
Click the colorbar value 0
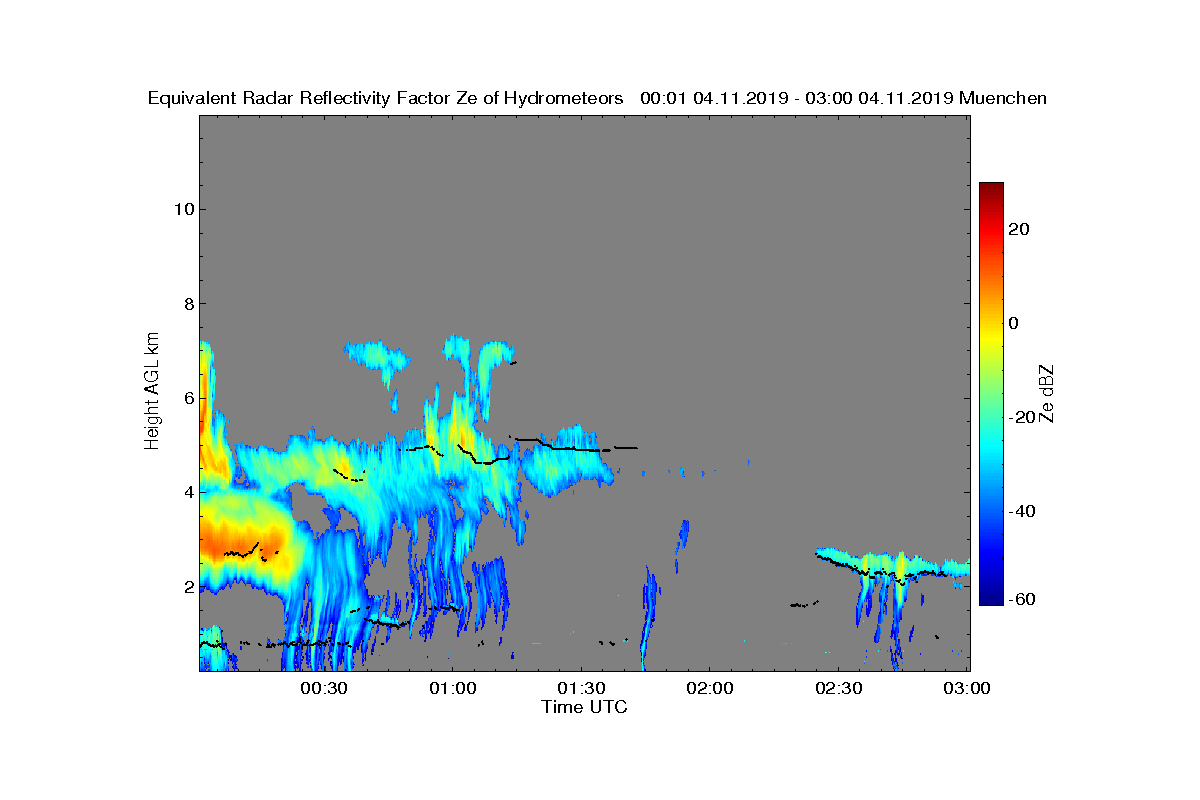click(1014, 323)
